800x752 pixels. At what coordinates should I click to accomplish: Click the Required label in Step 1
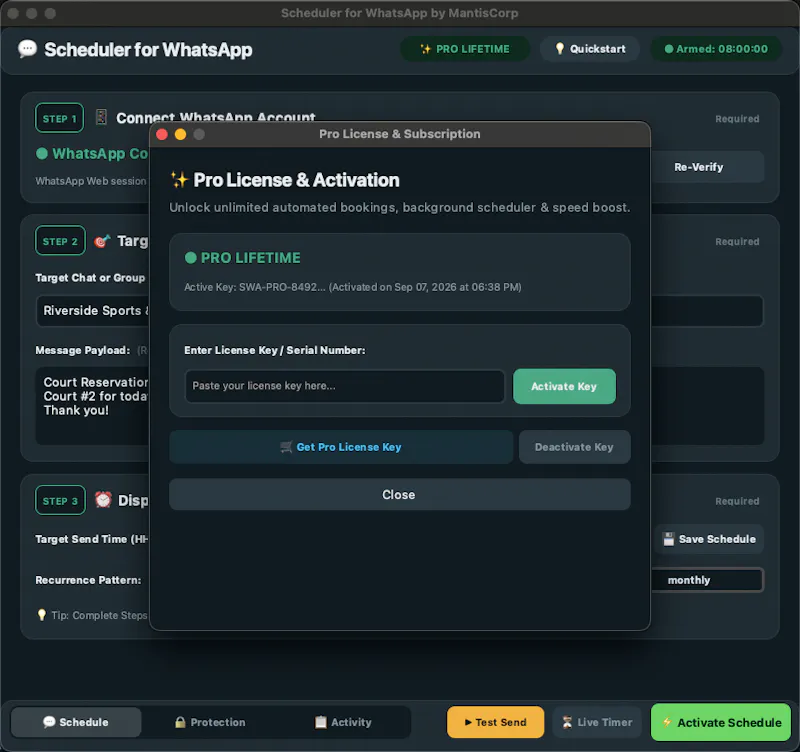pos(737,119)
